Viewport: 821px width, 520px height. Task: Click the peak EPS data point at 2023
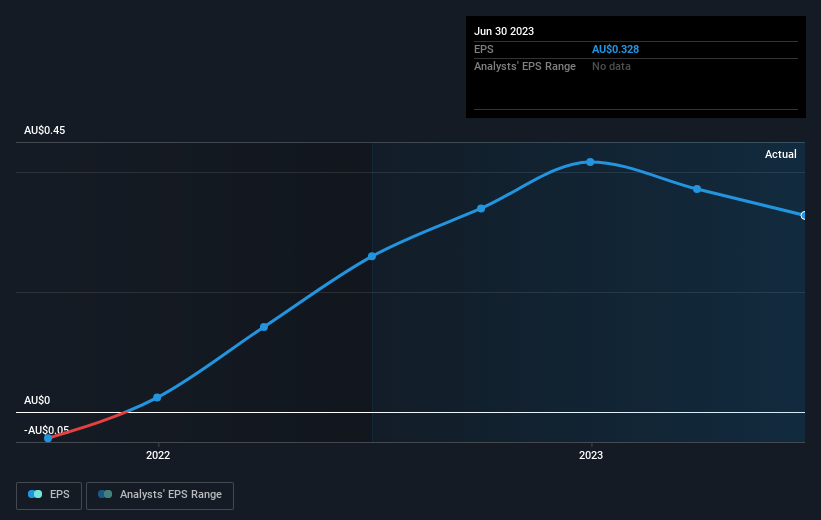pos(590,162)
